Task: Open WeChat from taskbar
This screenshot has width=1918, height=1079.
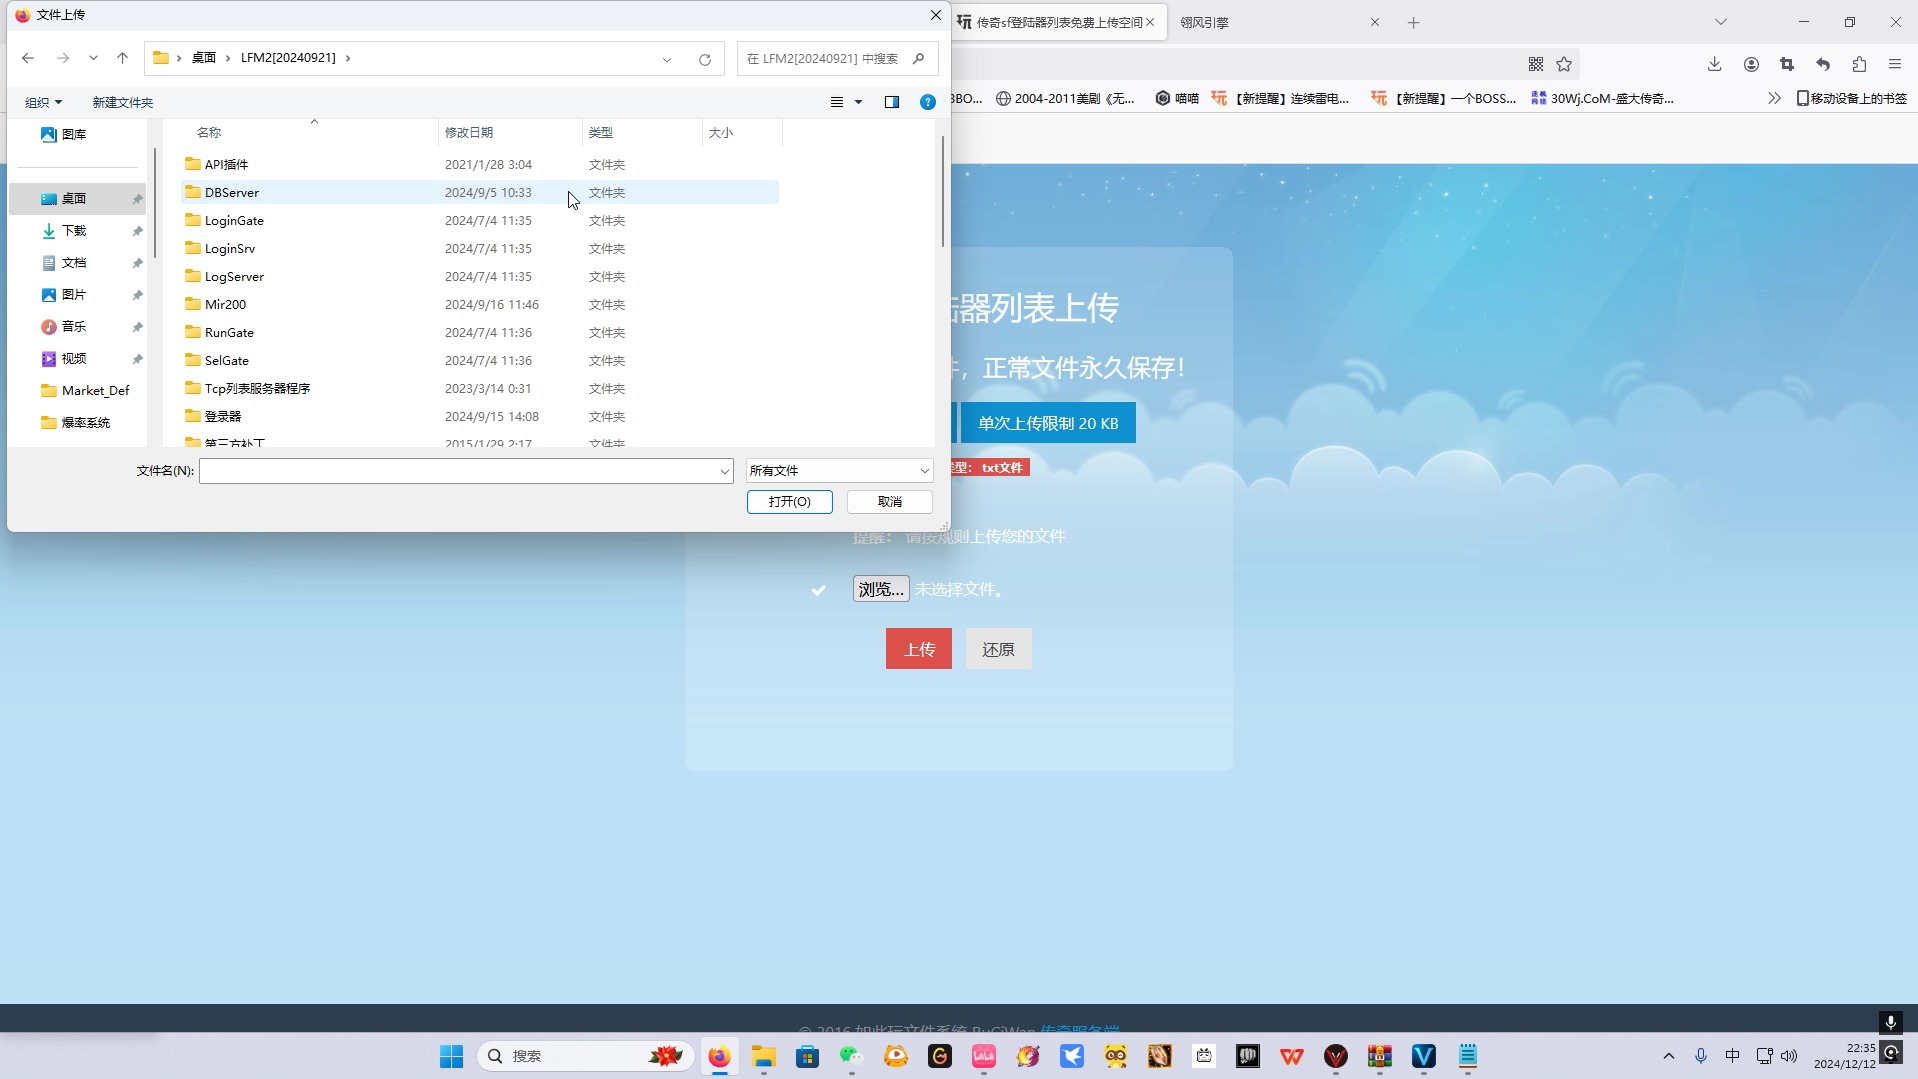Action: (x=851, y=1056)
